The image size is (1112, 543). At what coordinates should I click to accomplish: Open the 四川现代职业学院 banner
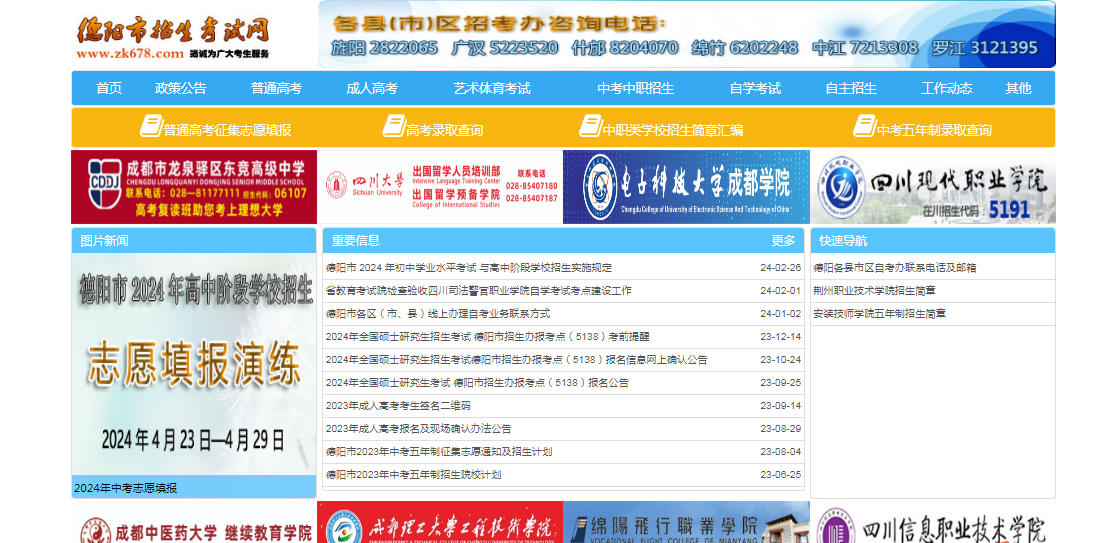(x=933, y=187)
